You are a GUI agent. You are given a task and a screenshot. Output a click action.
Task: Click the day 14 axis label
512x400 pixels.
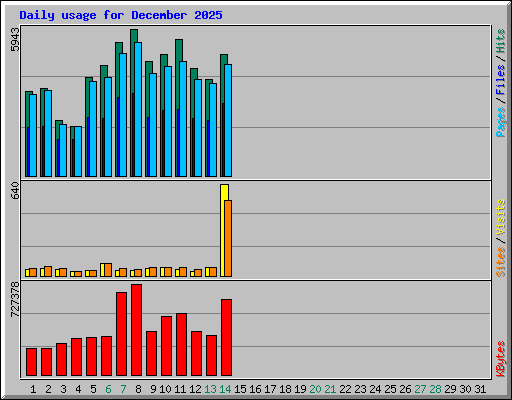pos(225,389)
